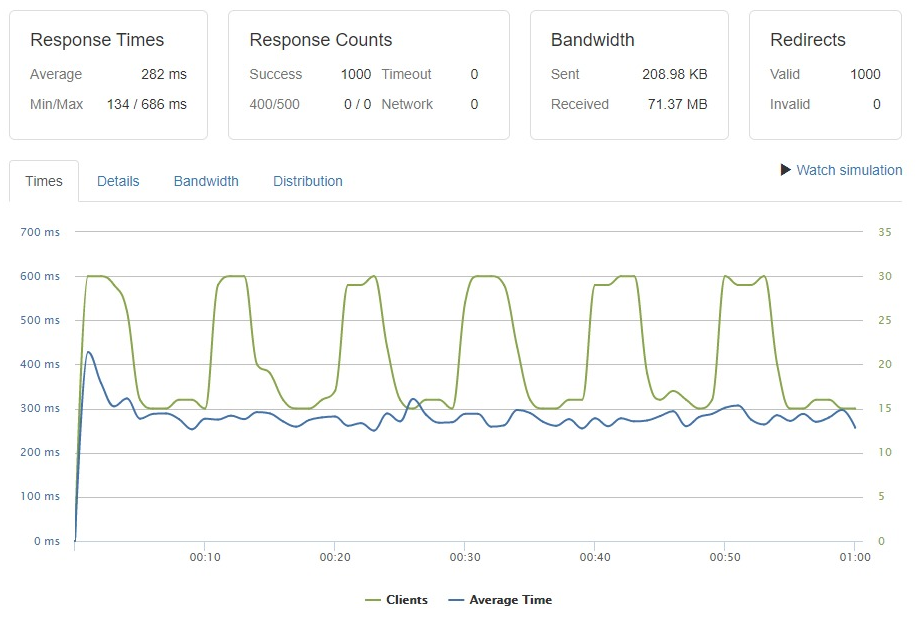Click the 00:30 axis label on timeline

click(x=467, y=558)
